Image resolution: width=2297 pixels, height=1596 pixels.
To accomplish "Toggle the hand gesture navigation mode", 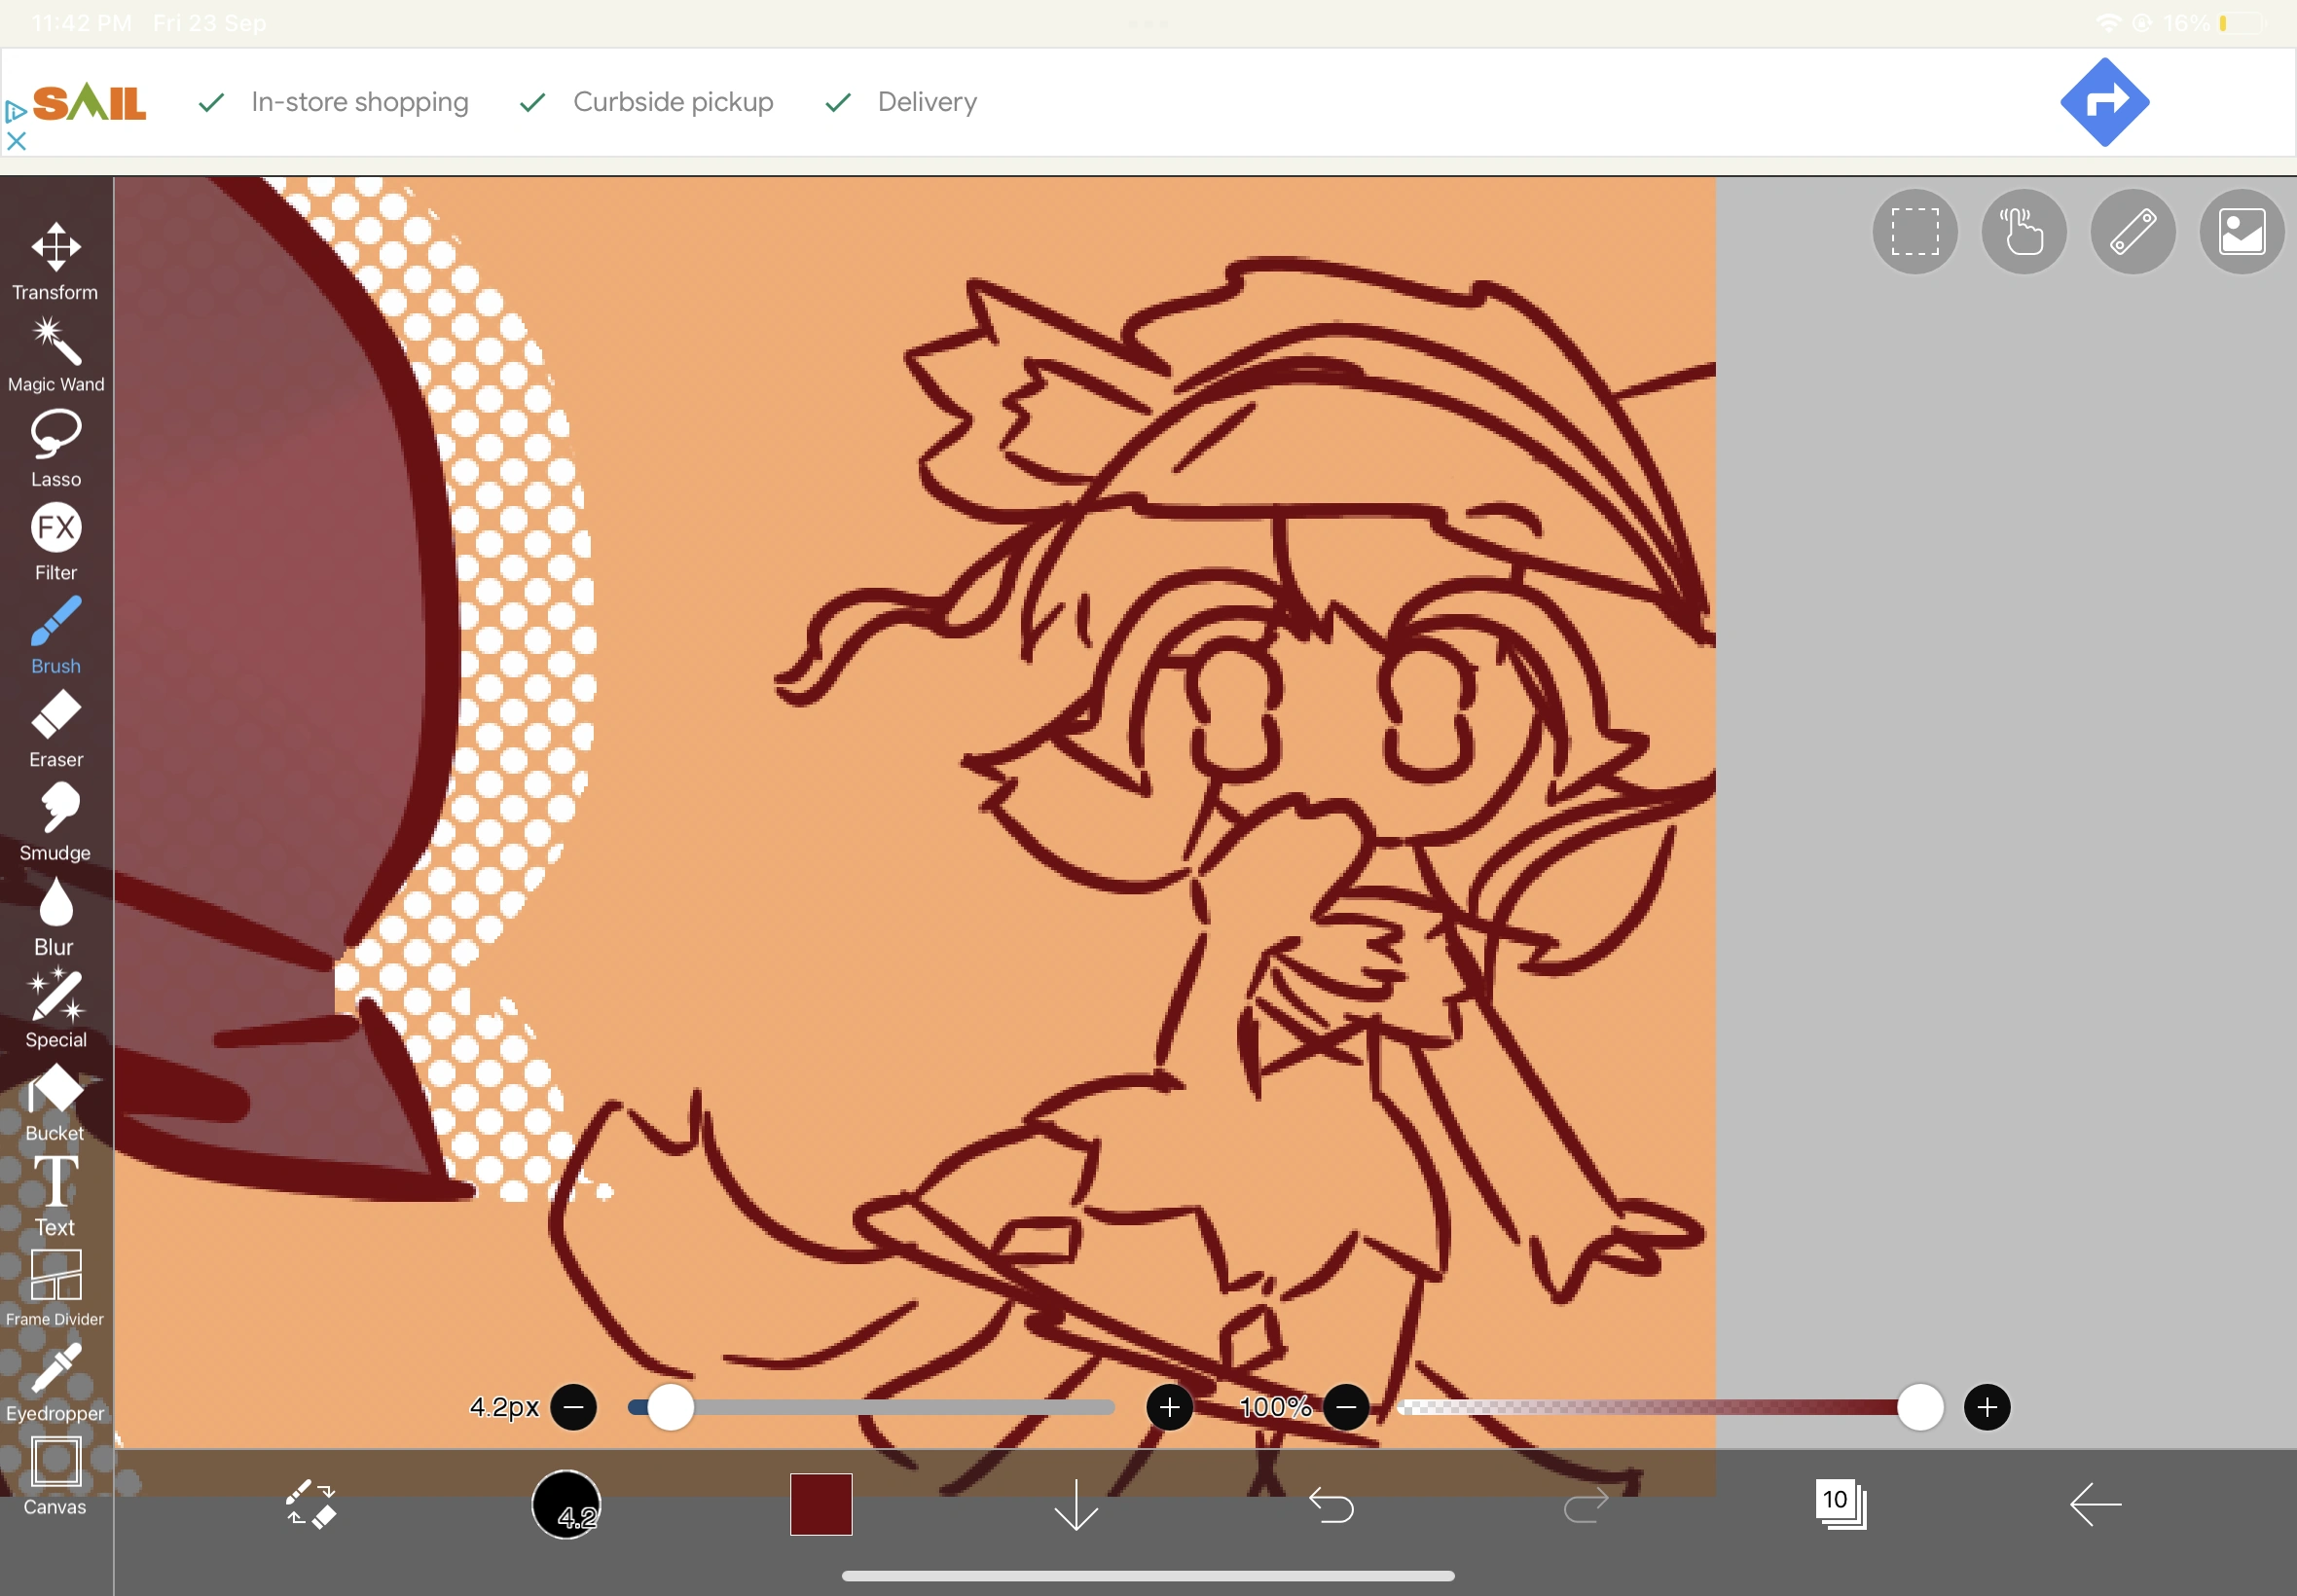I will point(2022,231).
